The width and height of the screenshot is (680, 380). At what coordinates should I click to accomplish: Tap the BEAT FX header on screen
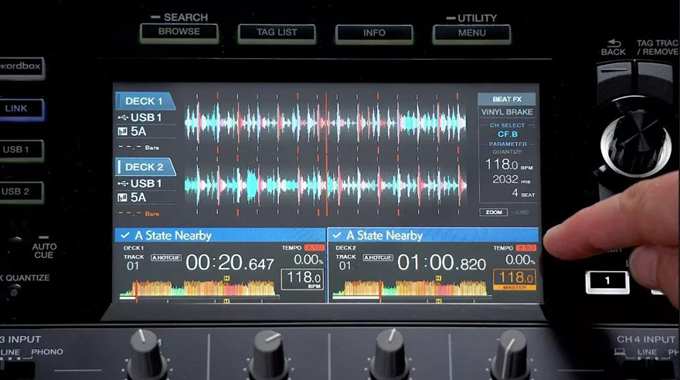click(507, 99)
